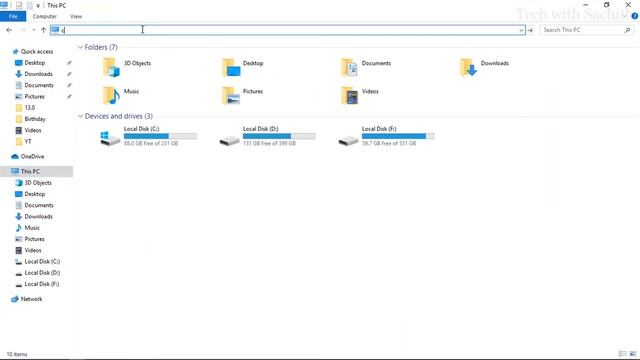The image size is (640, 360).
Task: Click the pin icon beside Downloads
Action: pos(69,74)
